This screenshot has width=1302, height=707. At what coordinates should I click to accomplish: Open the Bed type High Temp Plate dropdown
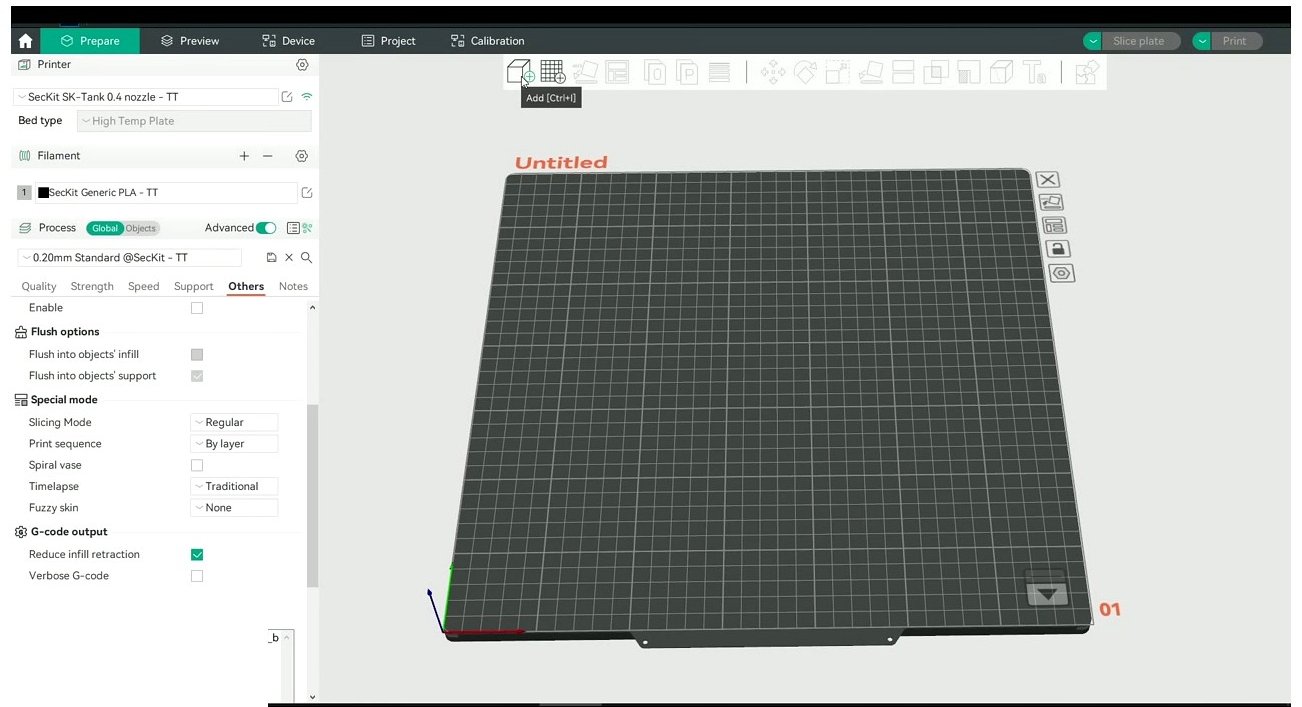click(194, 121)
